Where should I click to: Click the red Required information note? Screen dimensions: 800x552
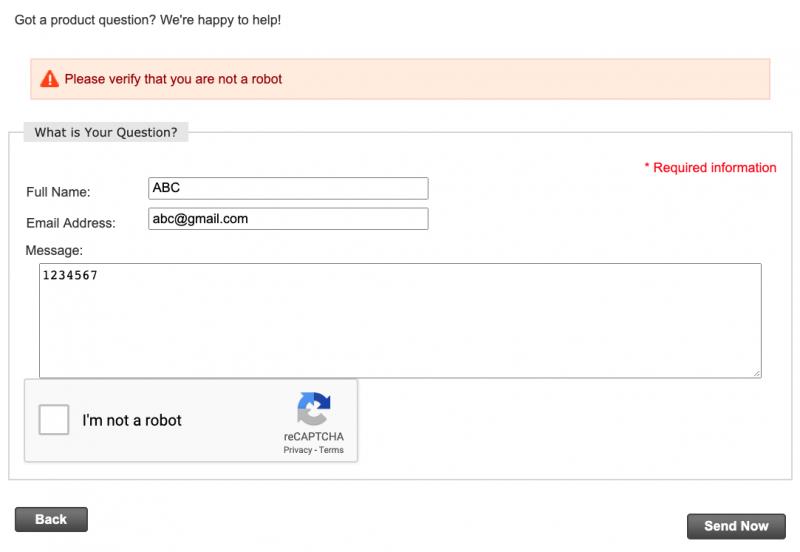click(710, 168)
